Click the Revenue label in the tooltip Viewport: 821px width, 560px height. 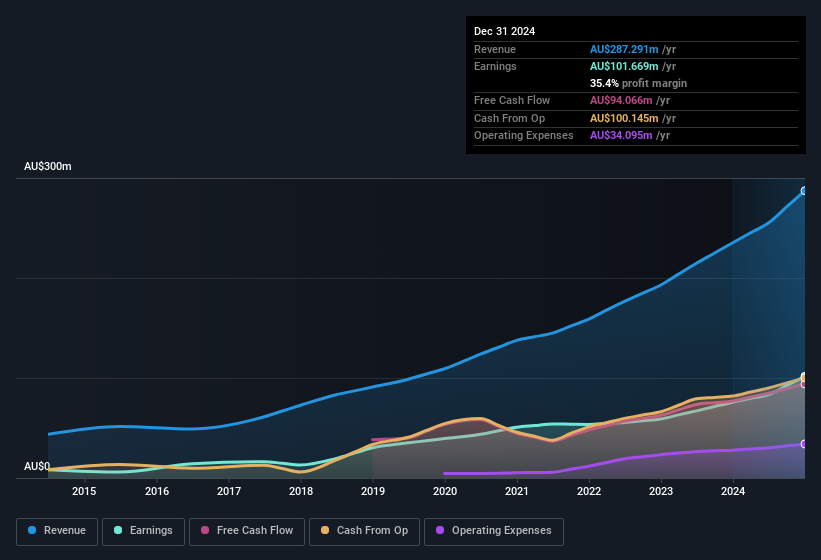[495, 49]
